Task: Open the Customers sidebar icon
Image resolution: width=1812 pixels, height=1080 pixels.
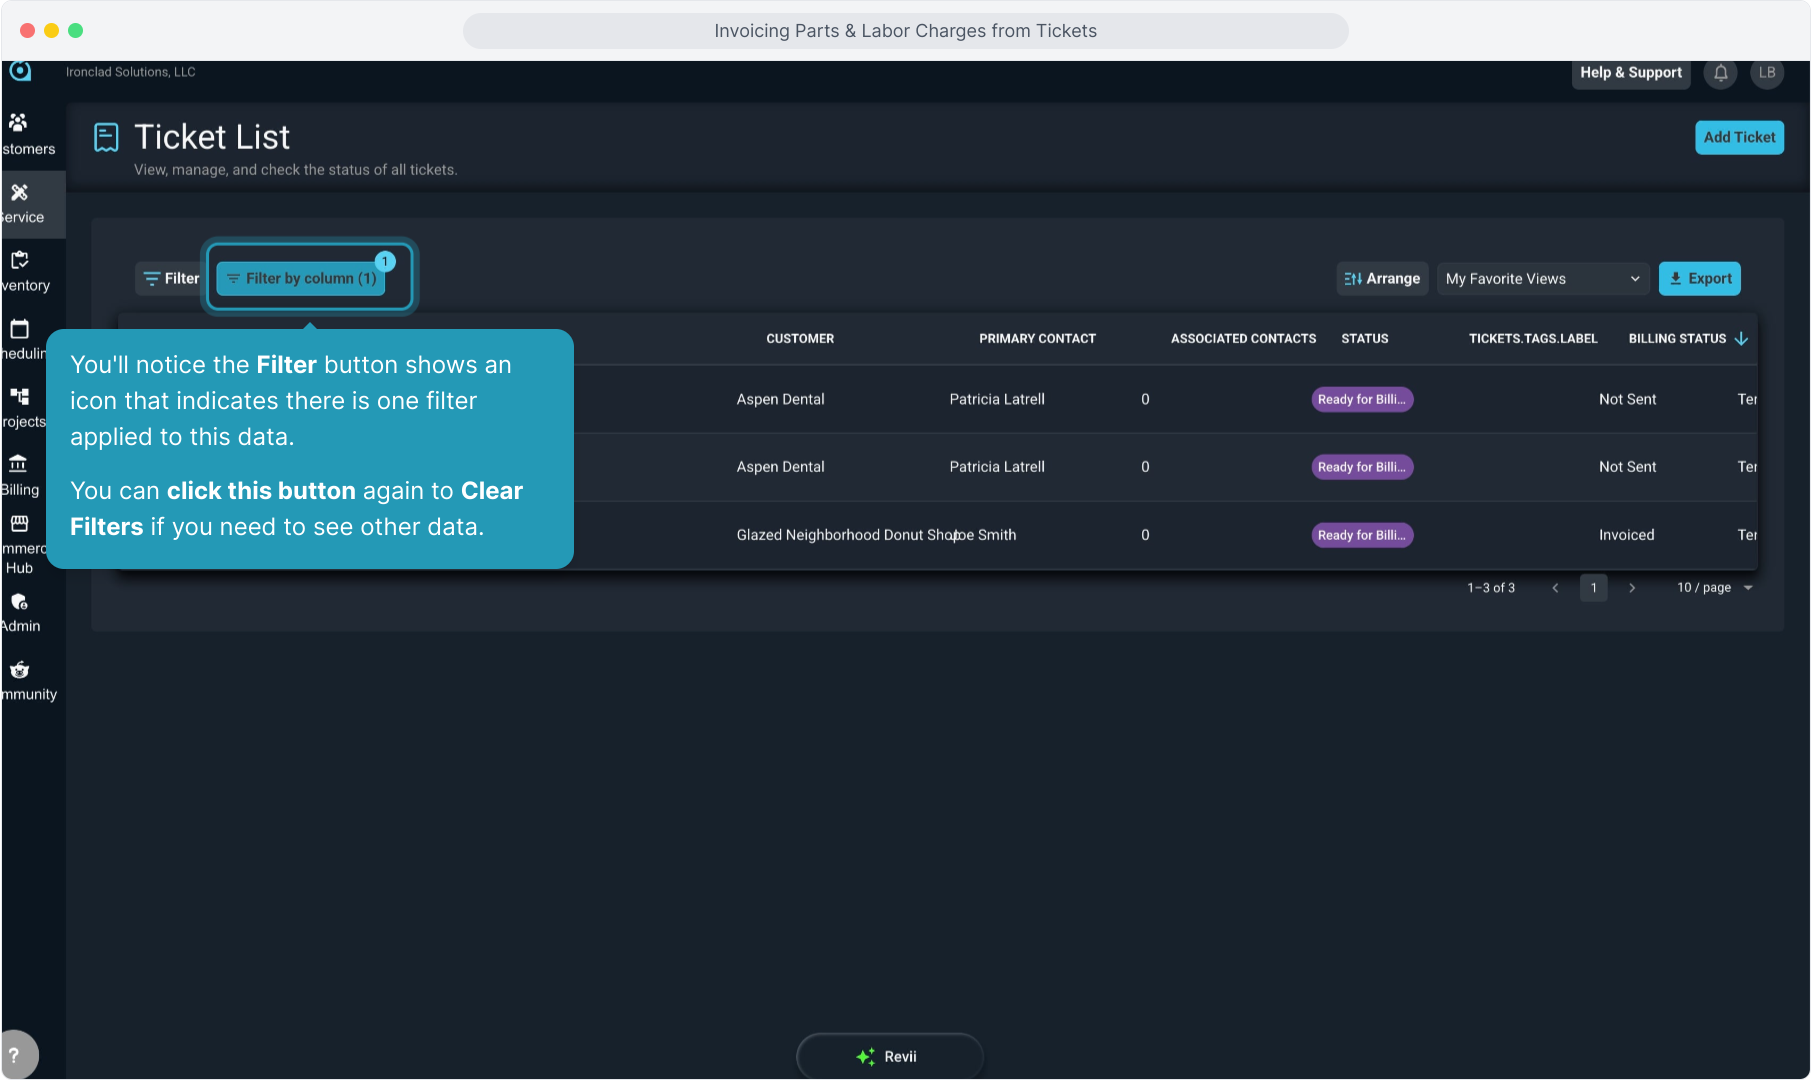Action: click(19, 123)
